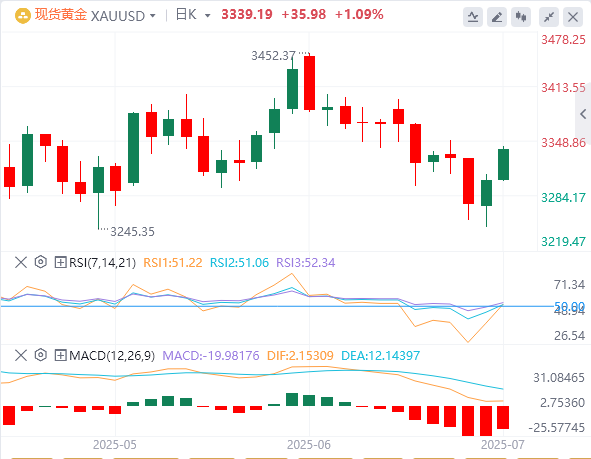Select the MACD(12,26,9) indicator label

112,355
